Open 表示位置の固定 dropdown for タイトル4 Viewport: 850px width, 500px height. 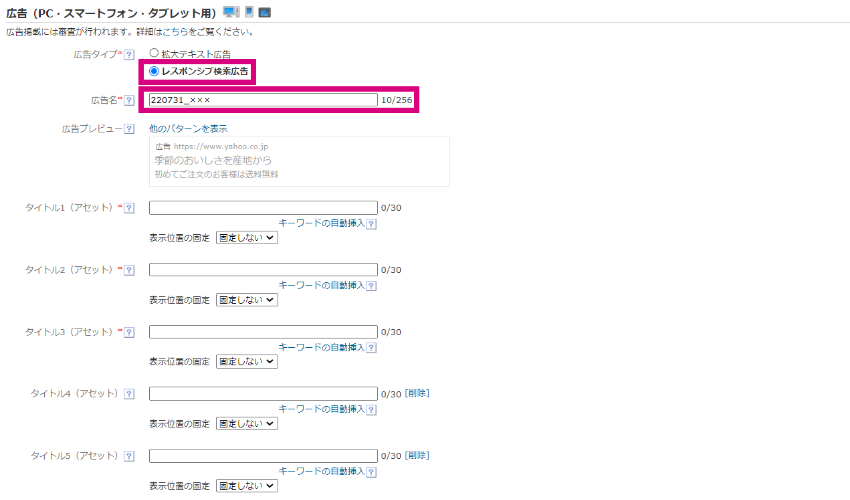[x=247, y=424]
